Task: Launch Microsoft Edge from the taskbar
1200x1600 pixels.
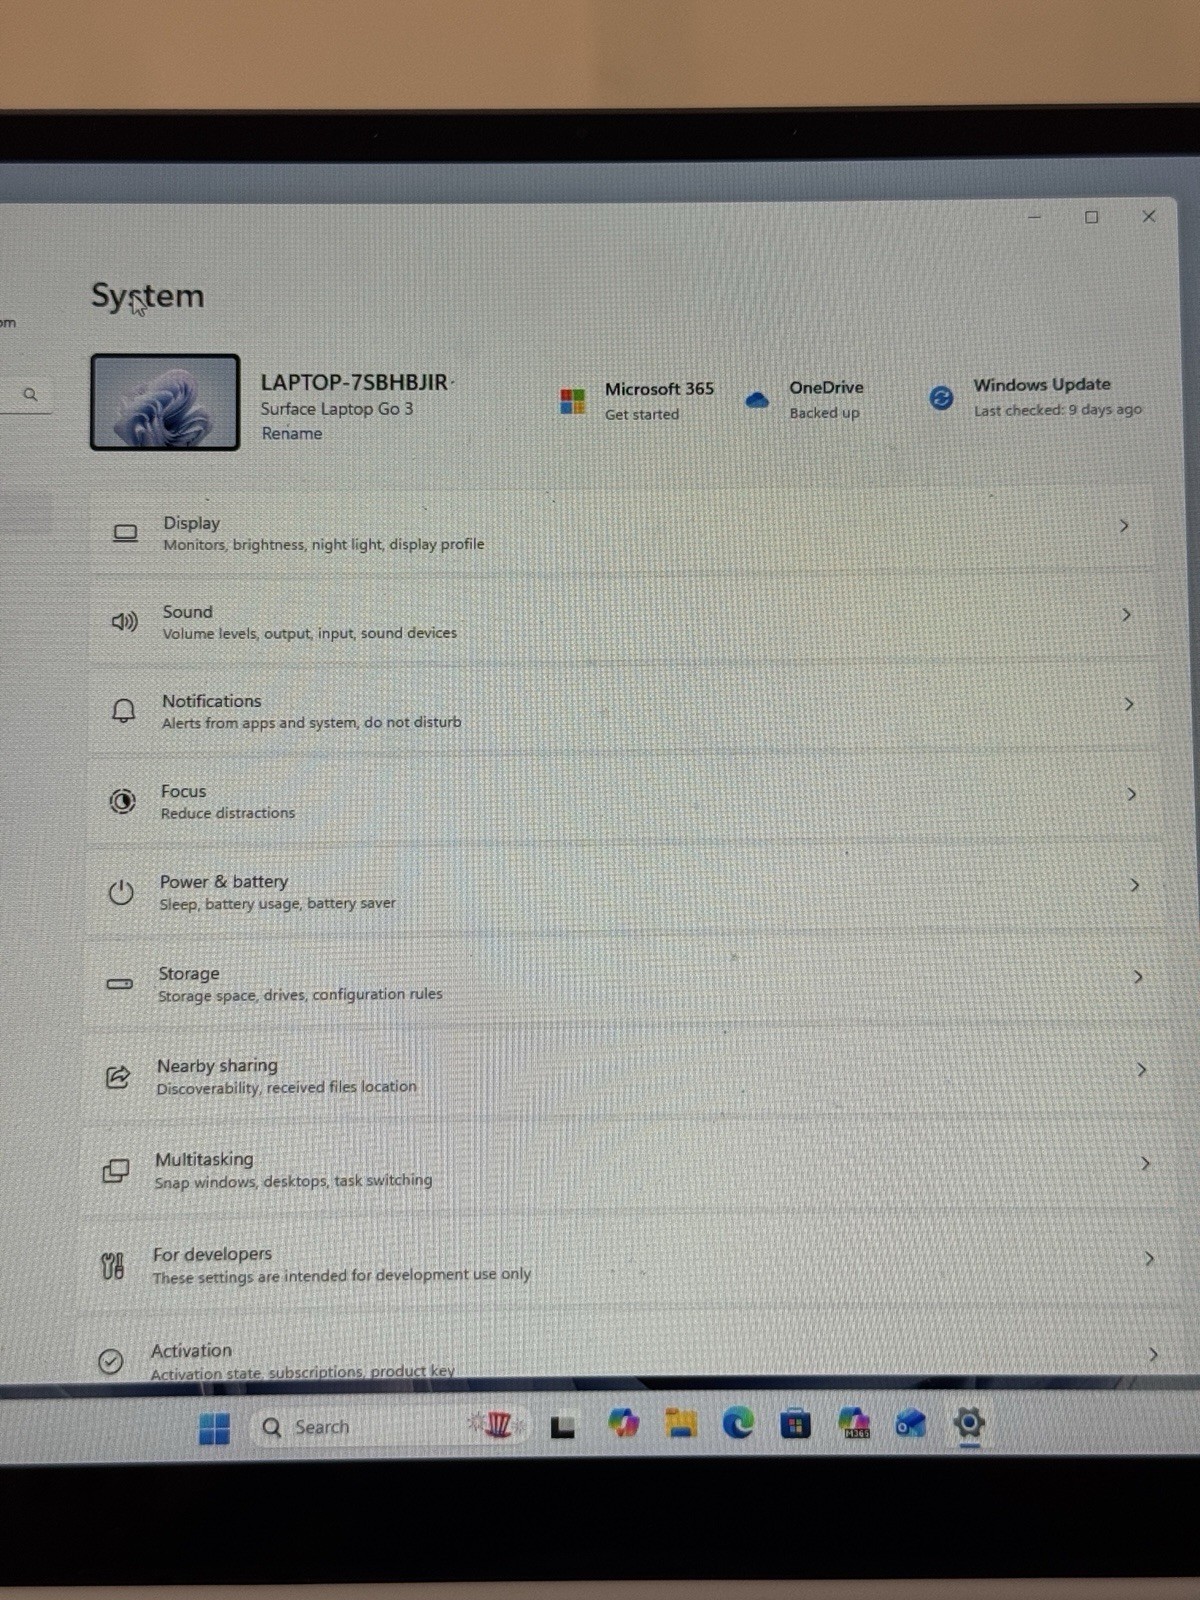Action: coord(738,1423)
